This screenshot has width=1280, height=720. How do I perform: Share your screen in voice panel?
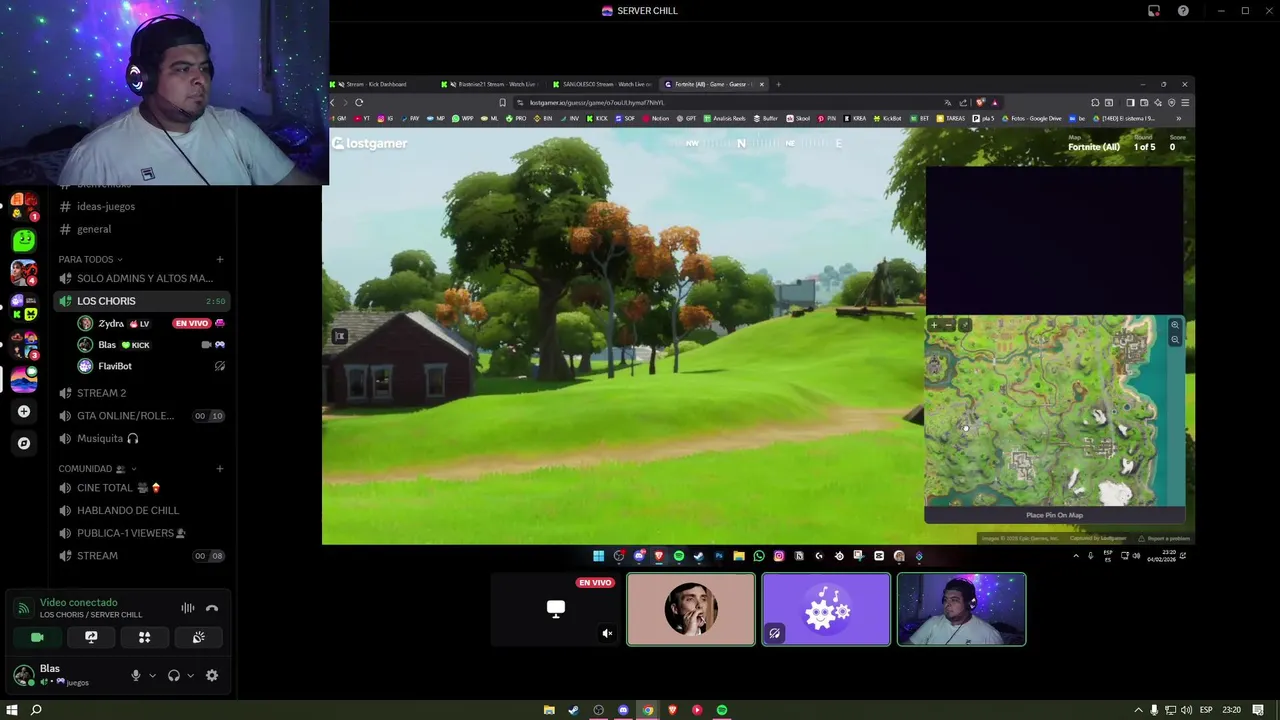91,637
